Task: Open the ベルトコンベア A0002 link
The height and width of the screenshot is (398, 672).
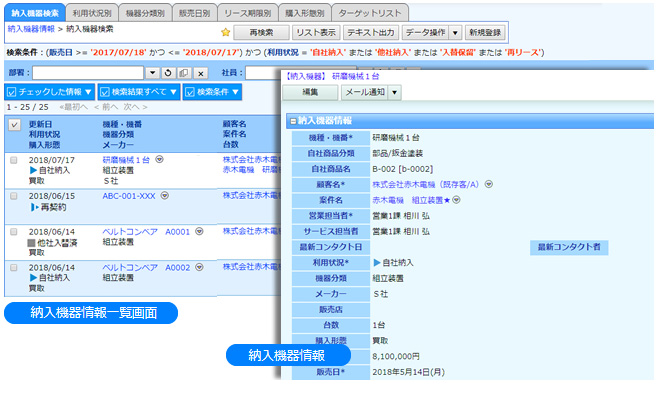Action: click(146, 267)
